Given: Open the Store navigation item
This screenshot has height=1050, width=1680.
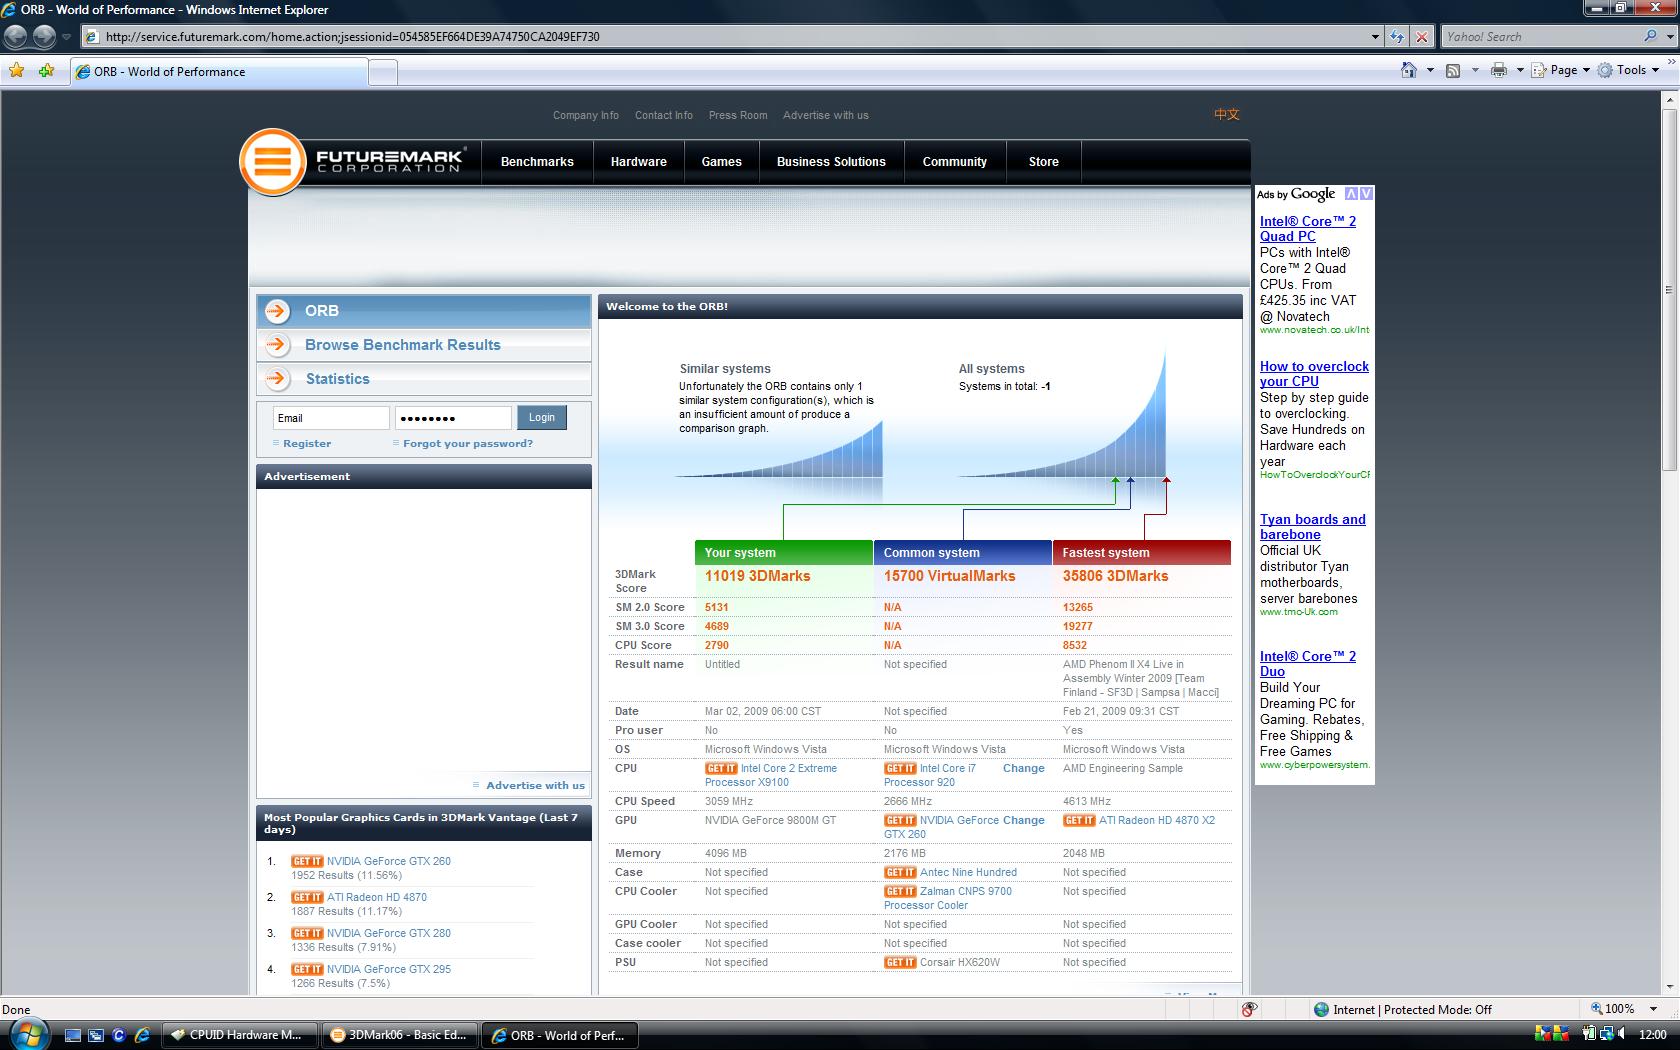Looking at the screenshot, I should 1043,161.
